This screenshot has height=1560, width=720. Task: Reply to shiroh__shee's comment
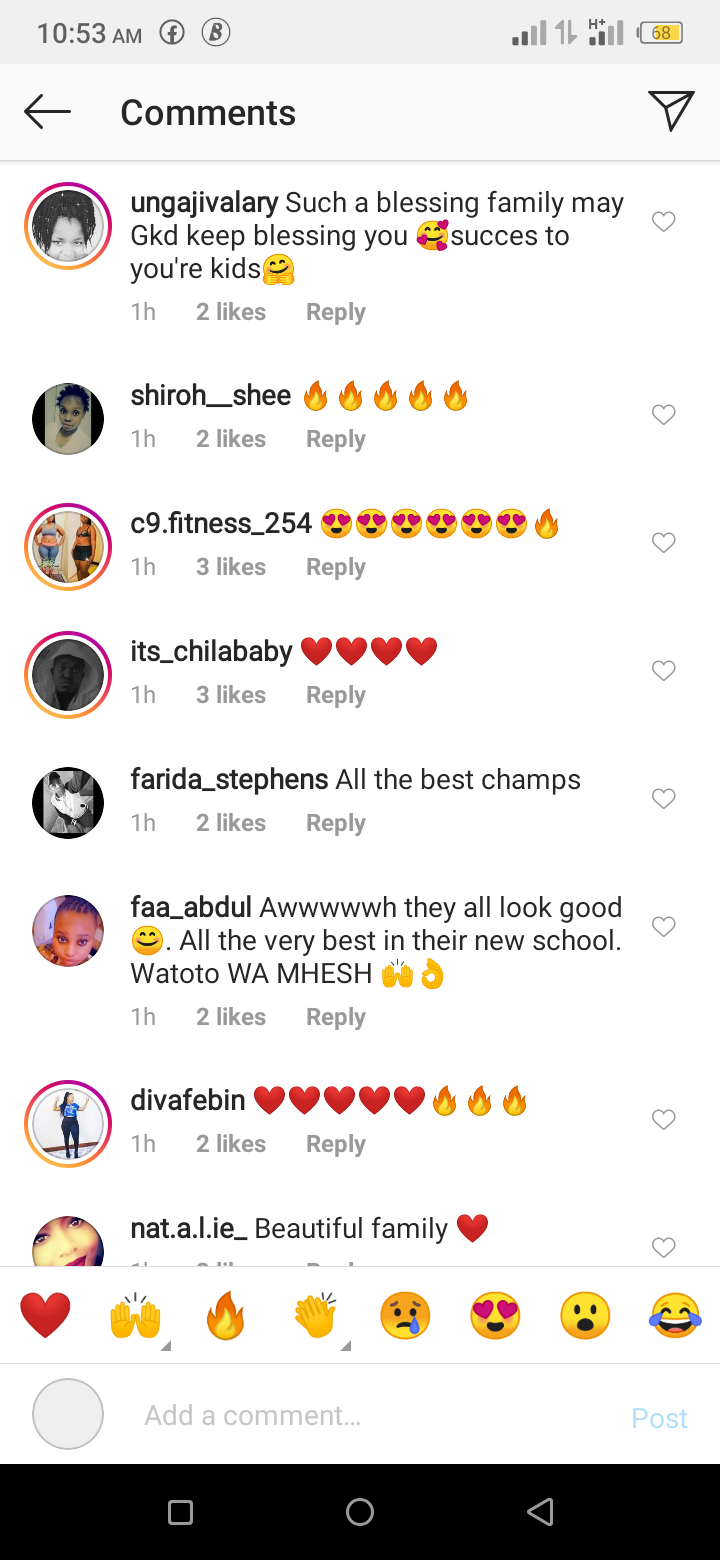pyautogui.click(x=336, y=439)
